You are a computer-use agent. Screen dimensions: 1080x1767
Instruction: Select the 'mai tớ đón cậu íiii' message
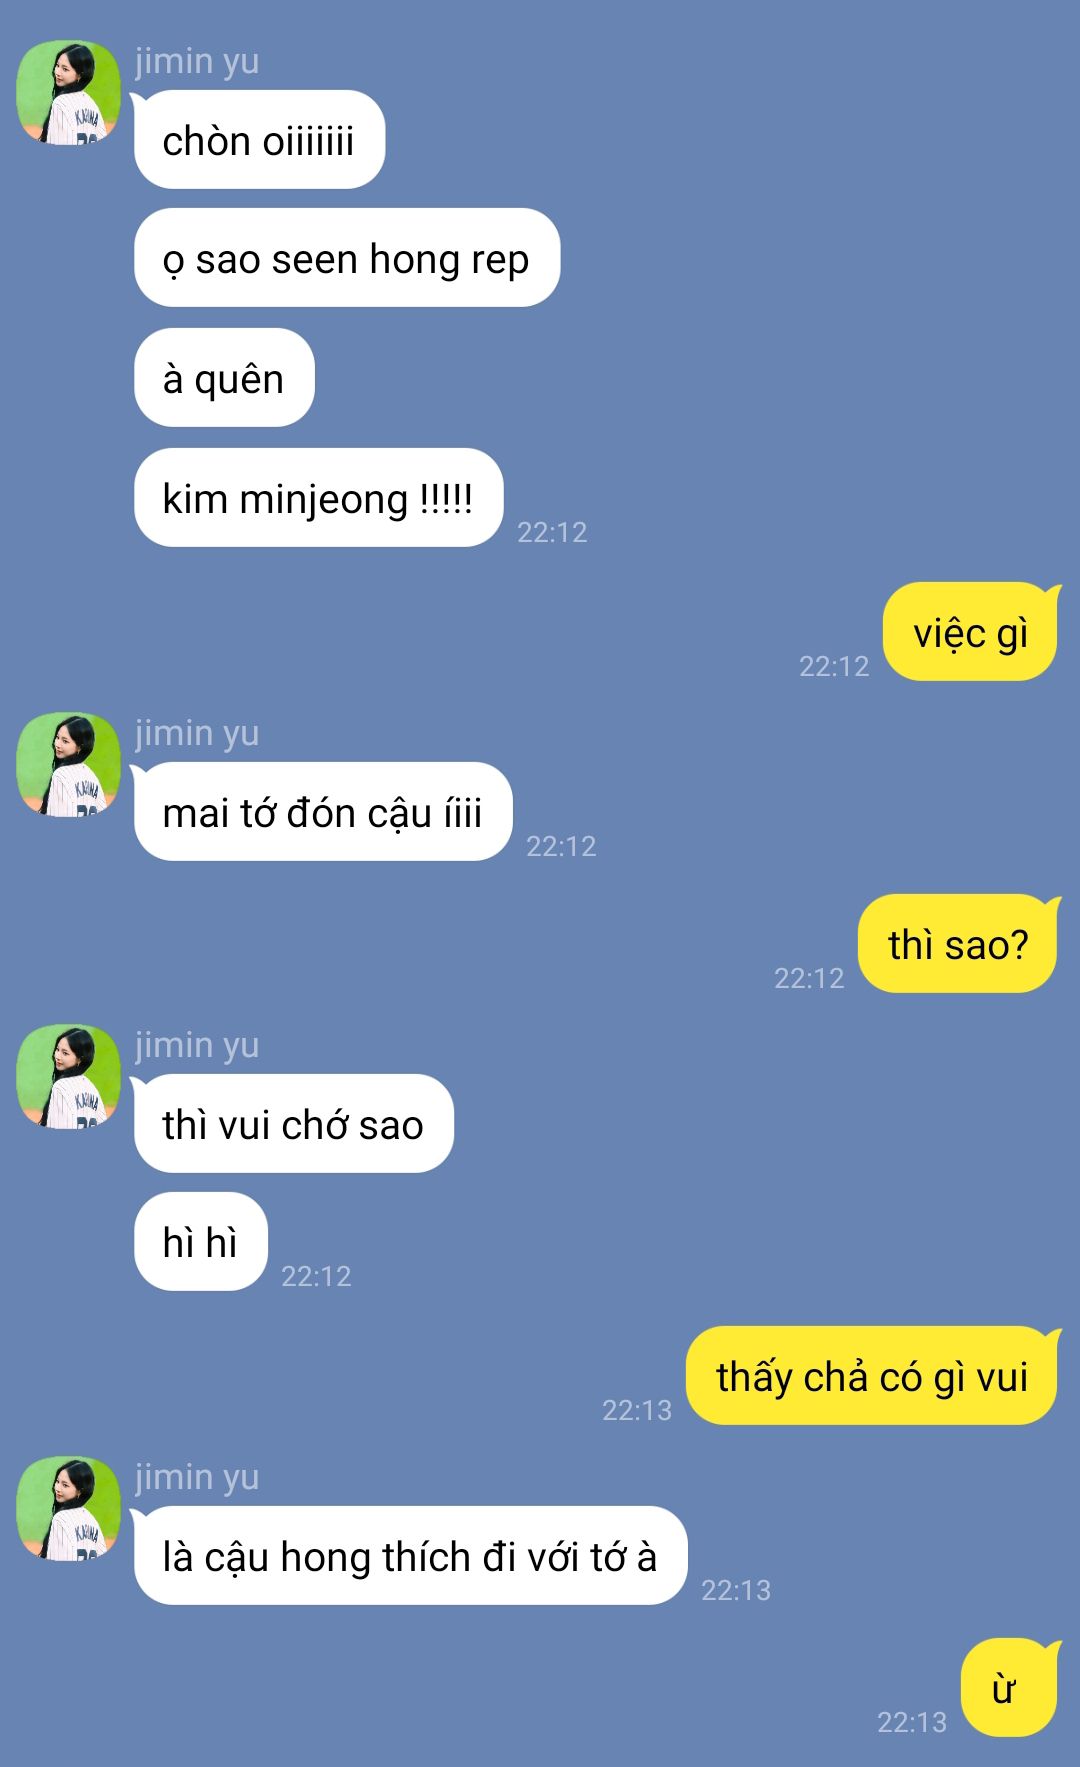click(x=323, y=812)
